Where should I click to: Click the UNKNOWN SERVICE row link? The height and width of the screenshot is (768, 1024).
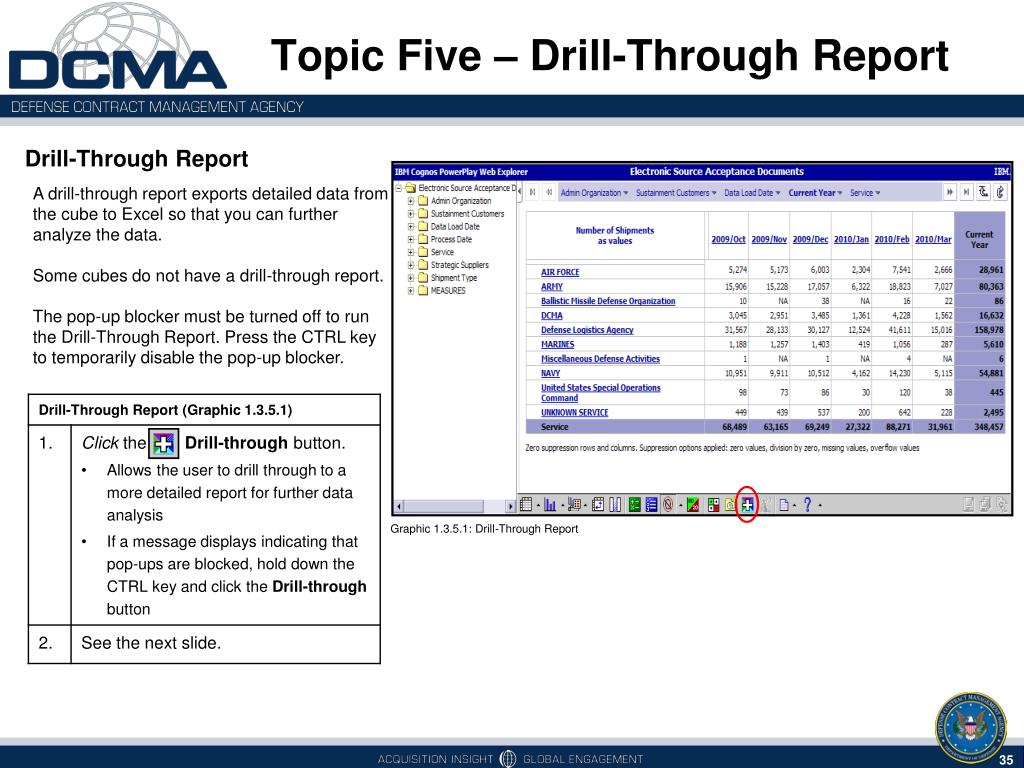[x=574, y=413]
